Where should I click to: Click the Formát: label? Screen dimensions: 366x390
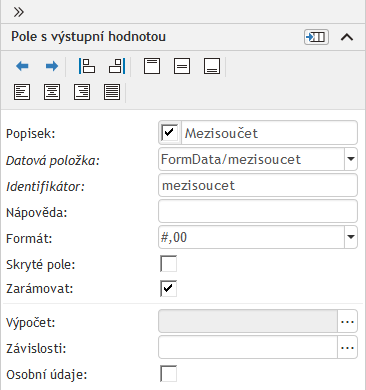29,238
